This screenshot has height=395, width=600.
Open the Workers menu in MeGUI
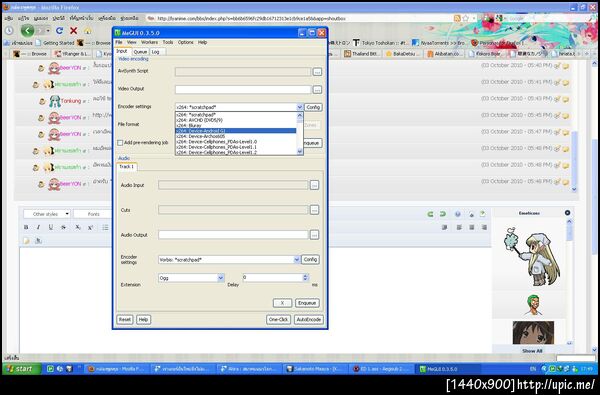[x=149, y=42]
